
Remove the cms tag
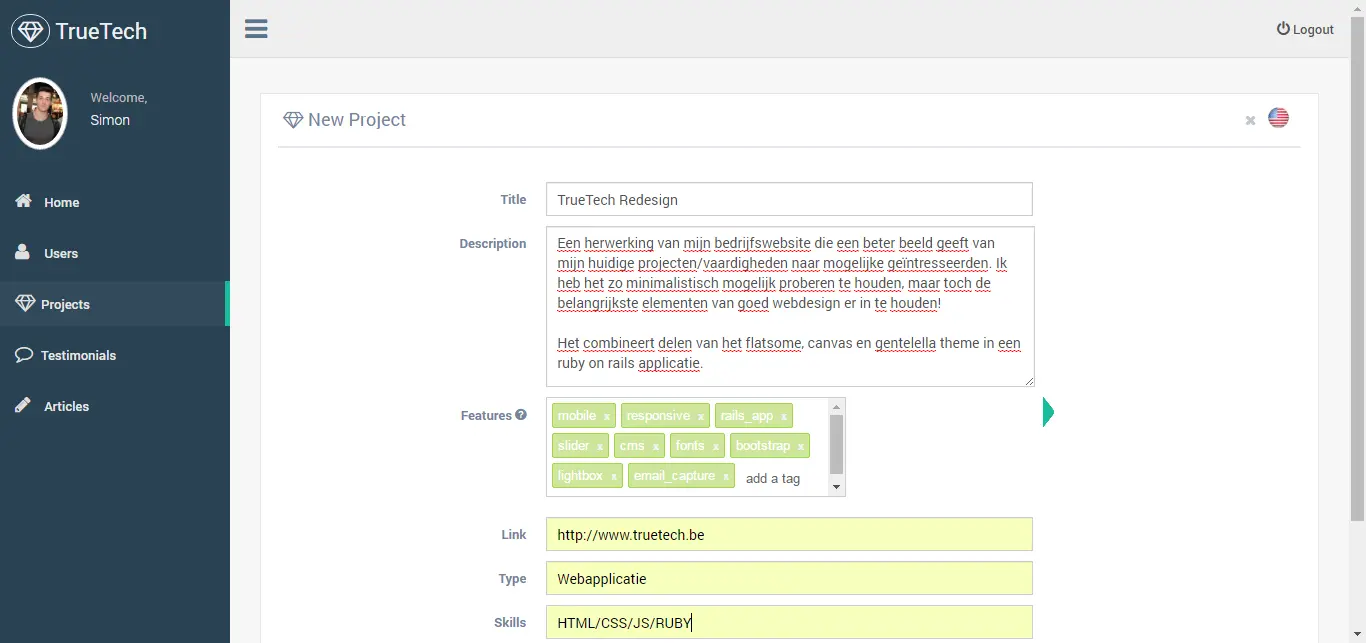655,447
